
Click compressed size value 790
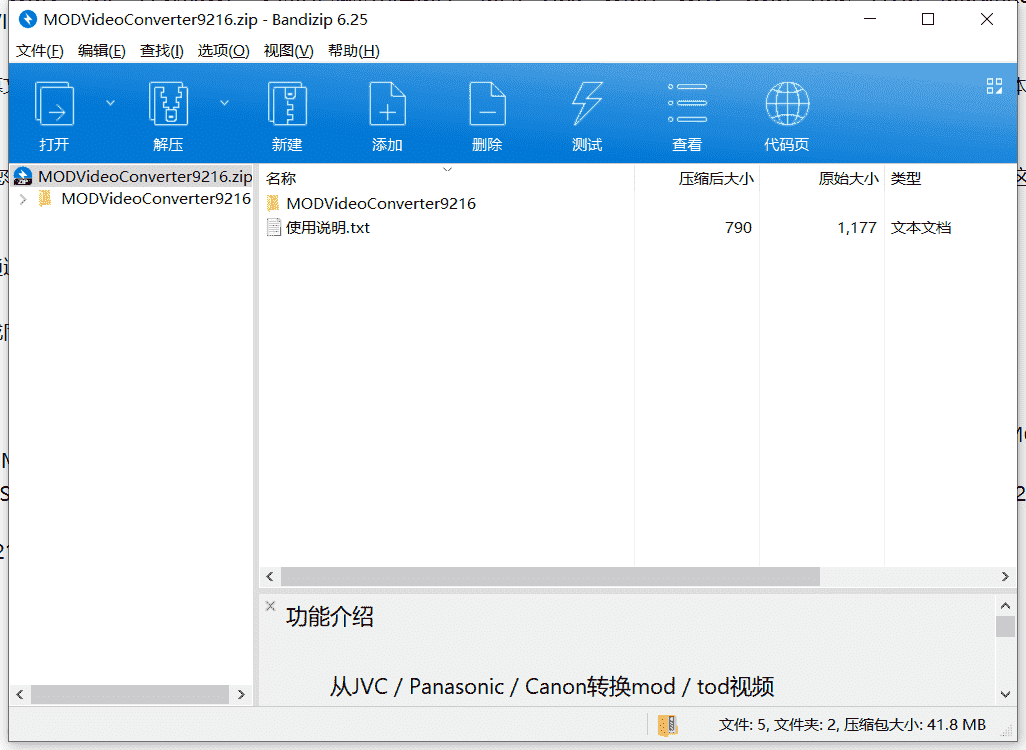click(738, 228)
